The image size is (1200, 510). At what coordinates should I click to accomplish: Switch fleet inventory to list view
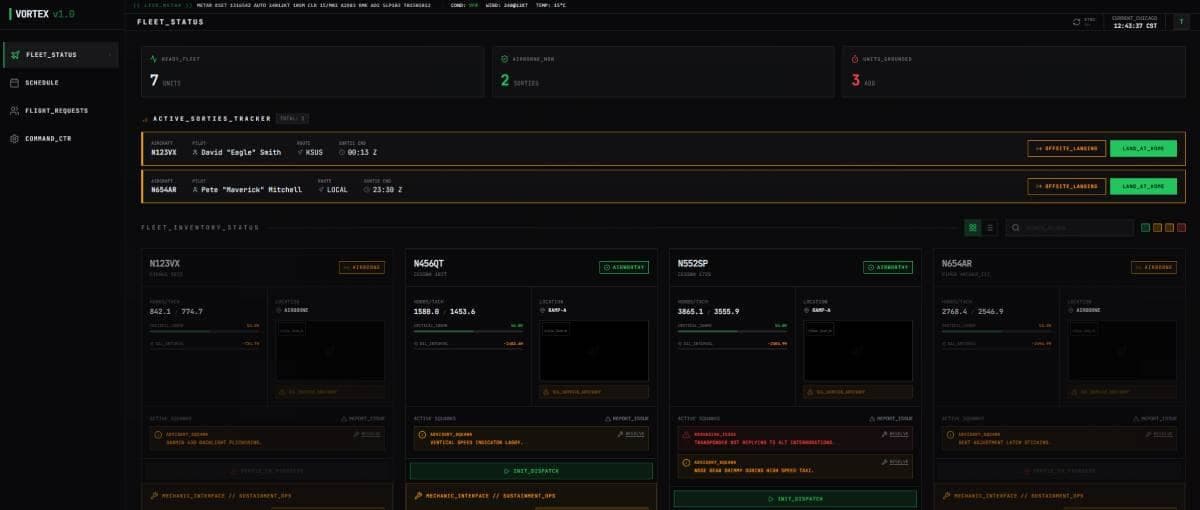pyautogui.click(x=990, y=228)
